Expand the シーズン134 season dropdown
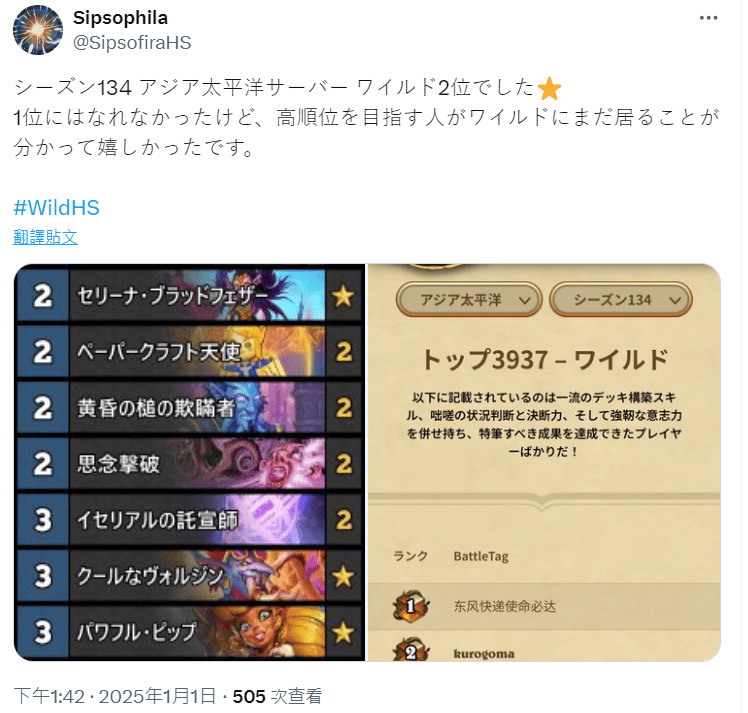 click(x=621, y=300)
